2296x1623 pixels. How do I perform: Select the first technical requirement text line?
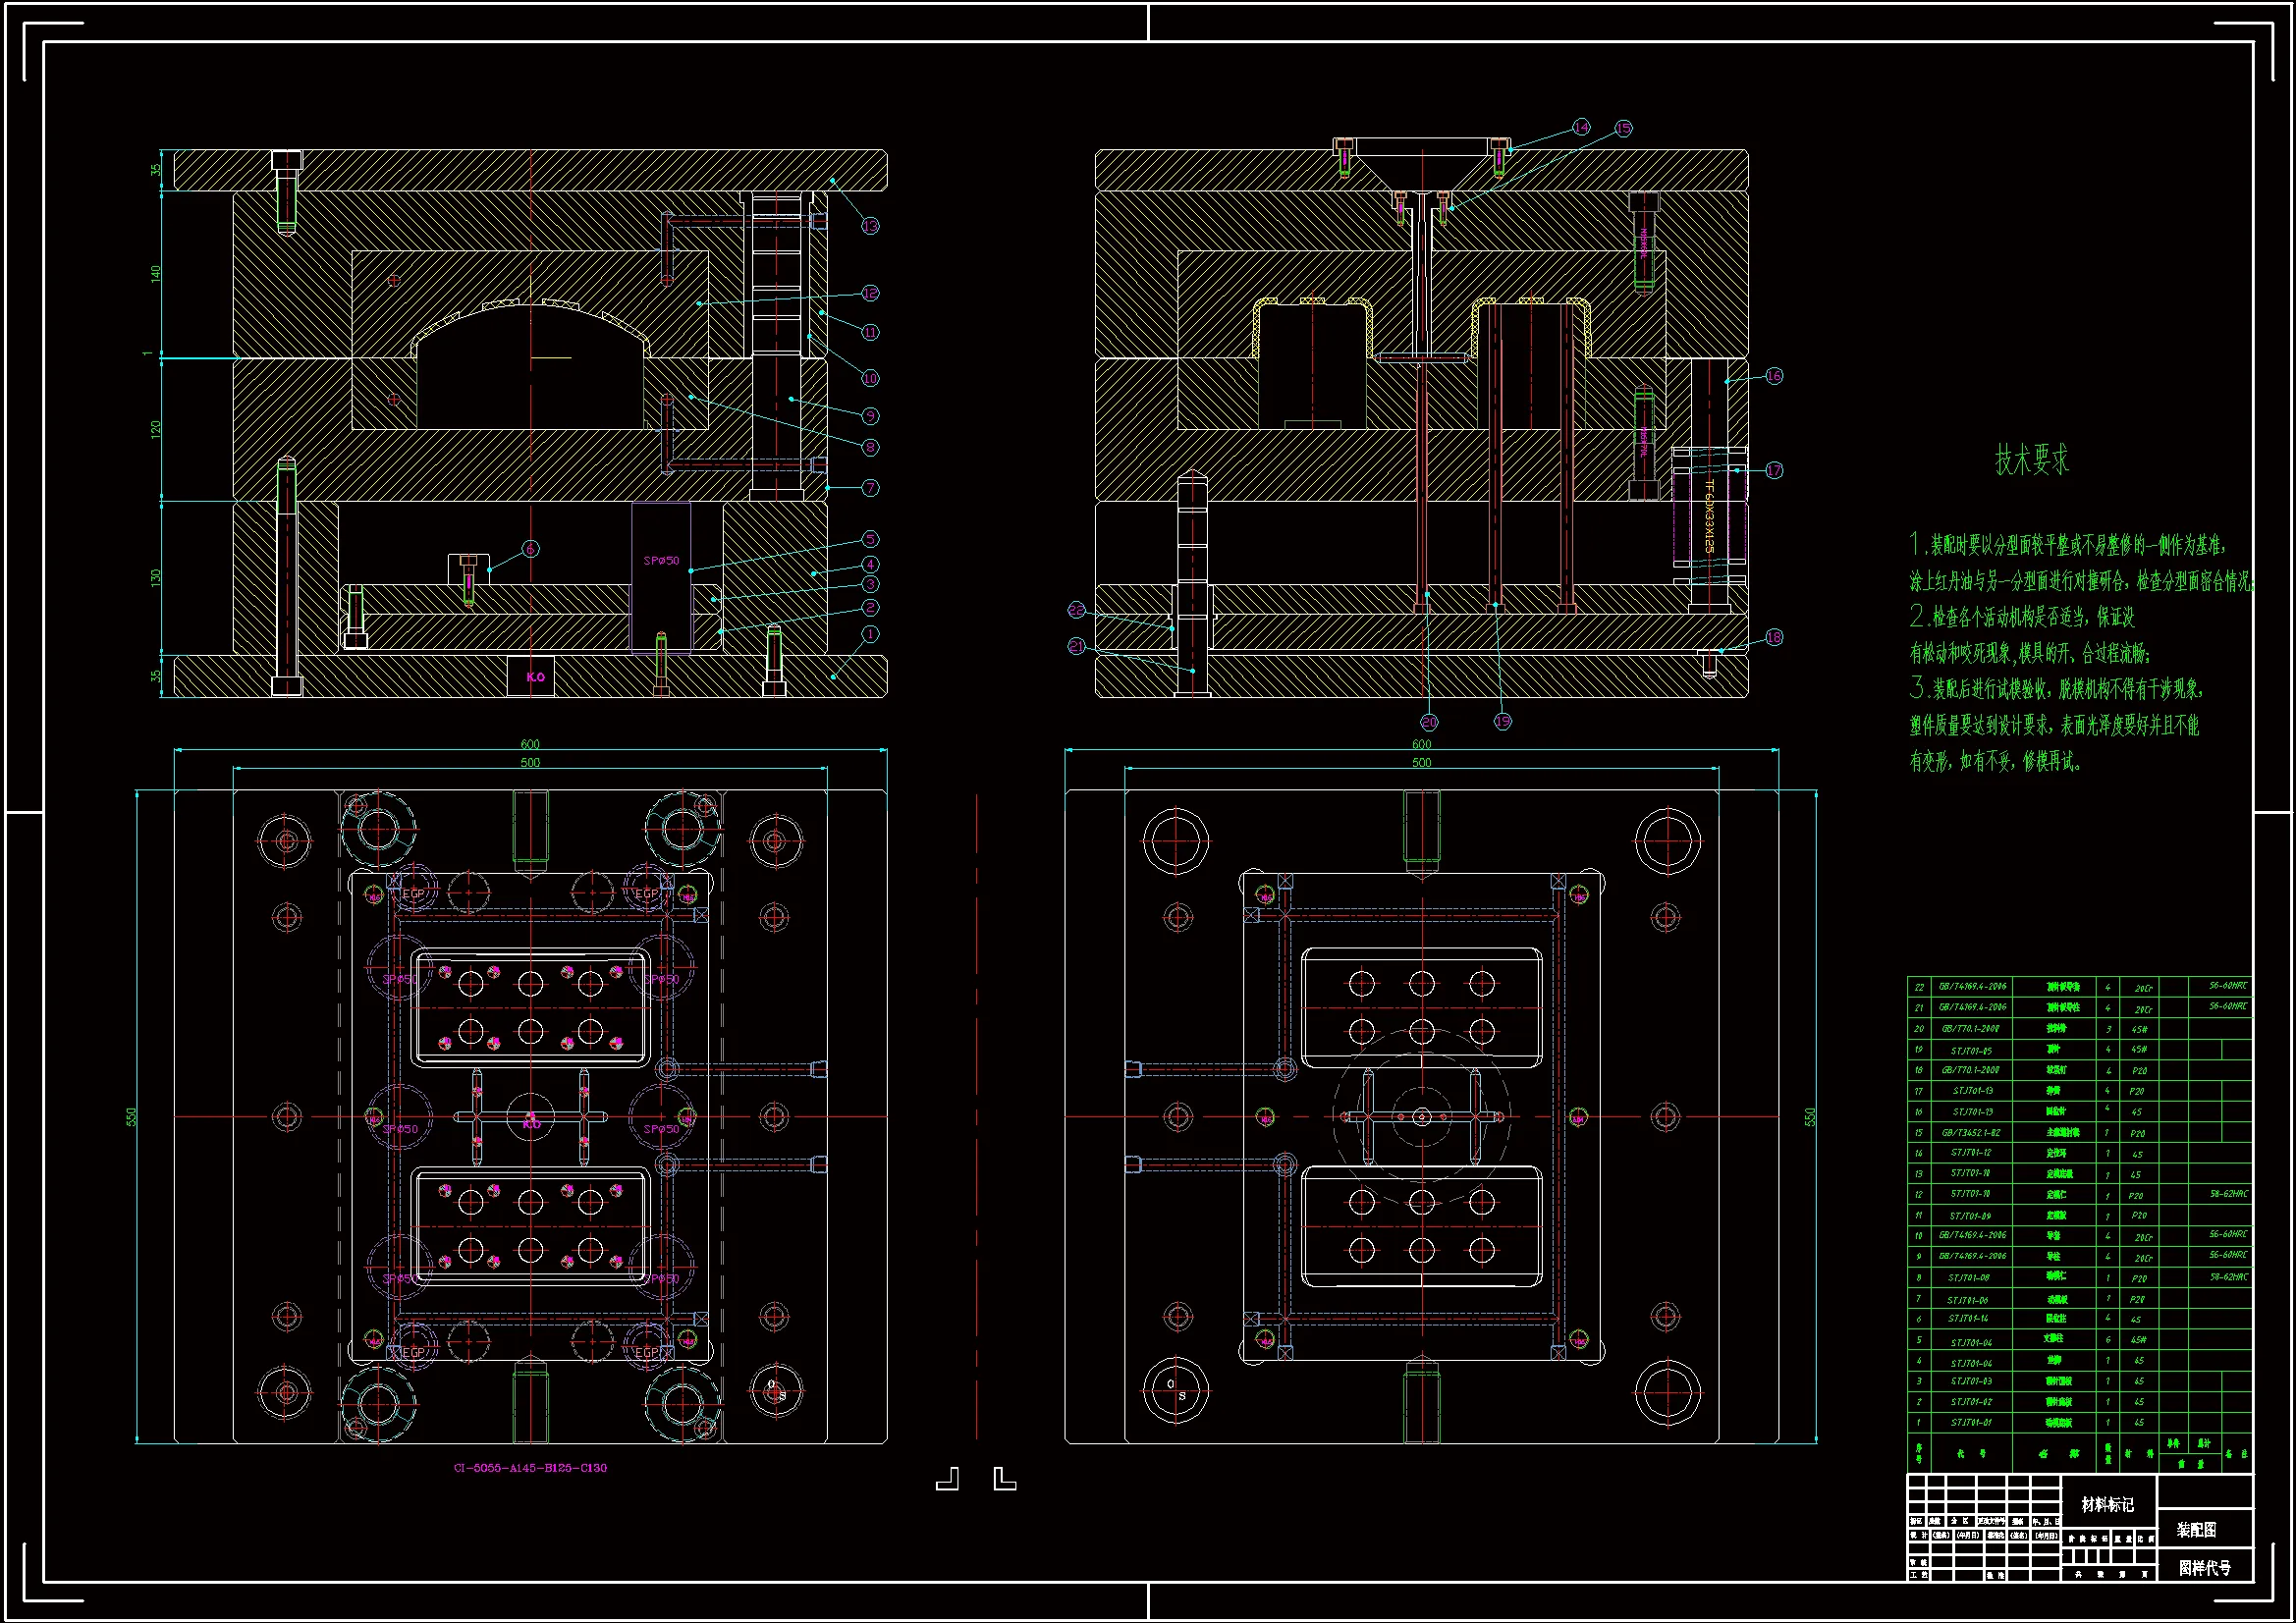tap(2066, 545)
